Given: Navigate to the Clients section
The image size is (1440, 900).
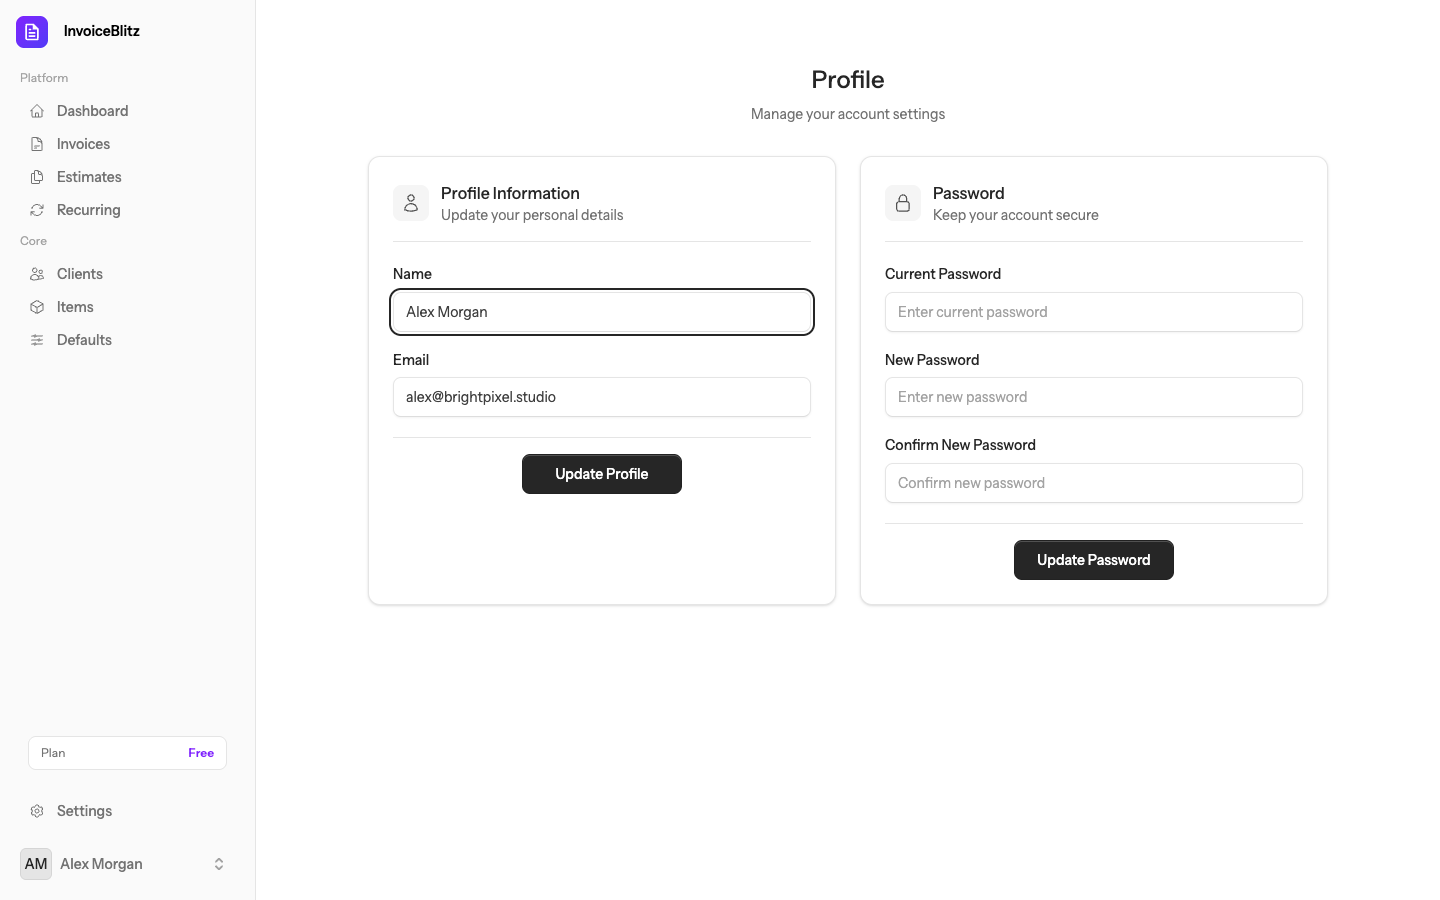Looking at the screenshot, I should [79, 273].
